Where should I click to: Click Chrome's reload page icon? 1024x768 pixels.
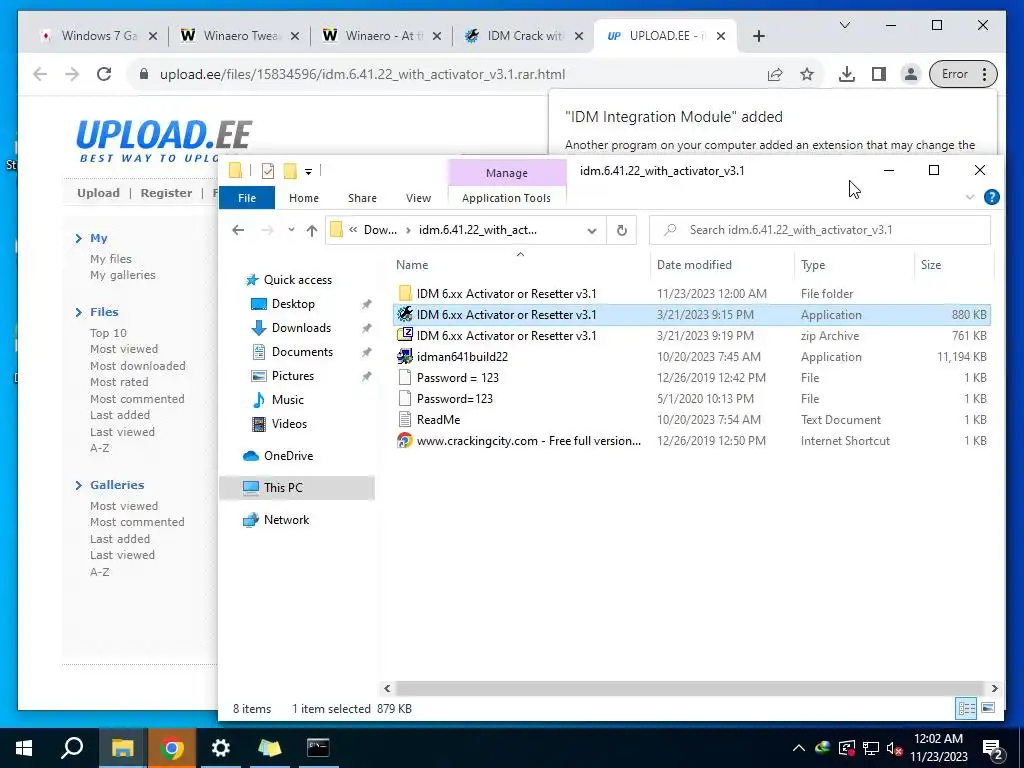coord(104,74)
